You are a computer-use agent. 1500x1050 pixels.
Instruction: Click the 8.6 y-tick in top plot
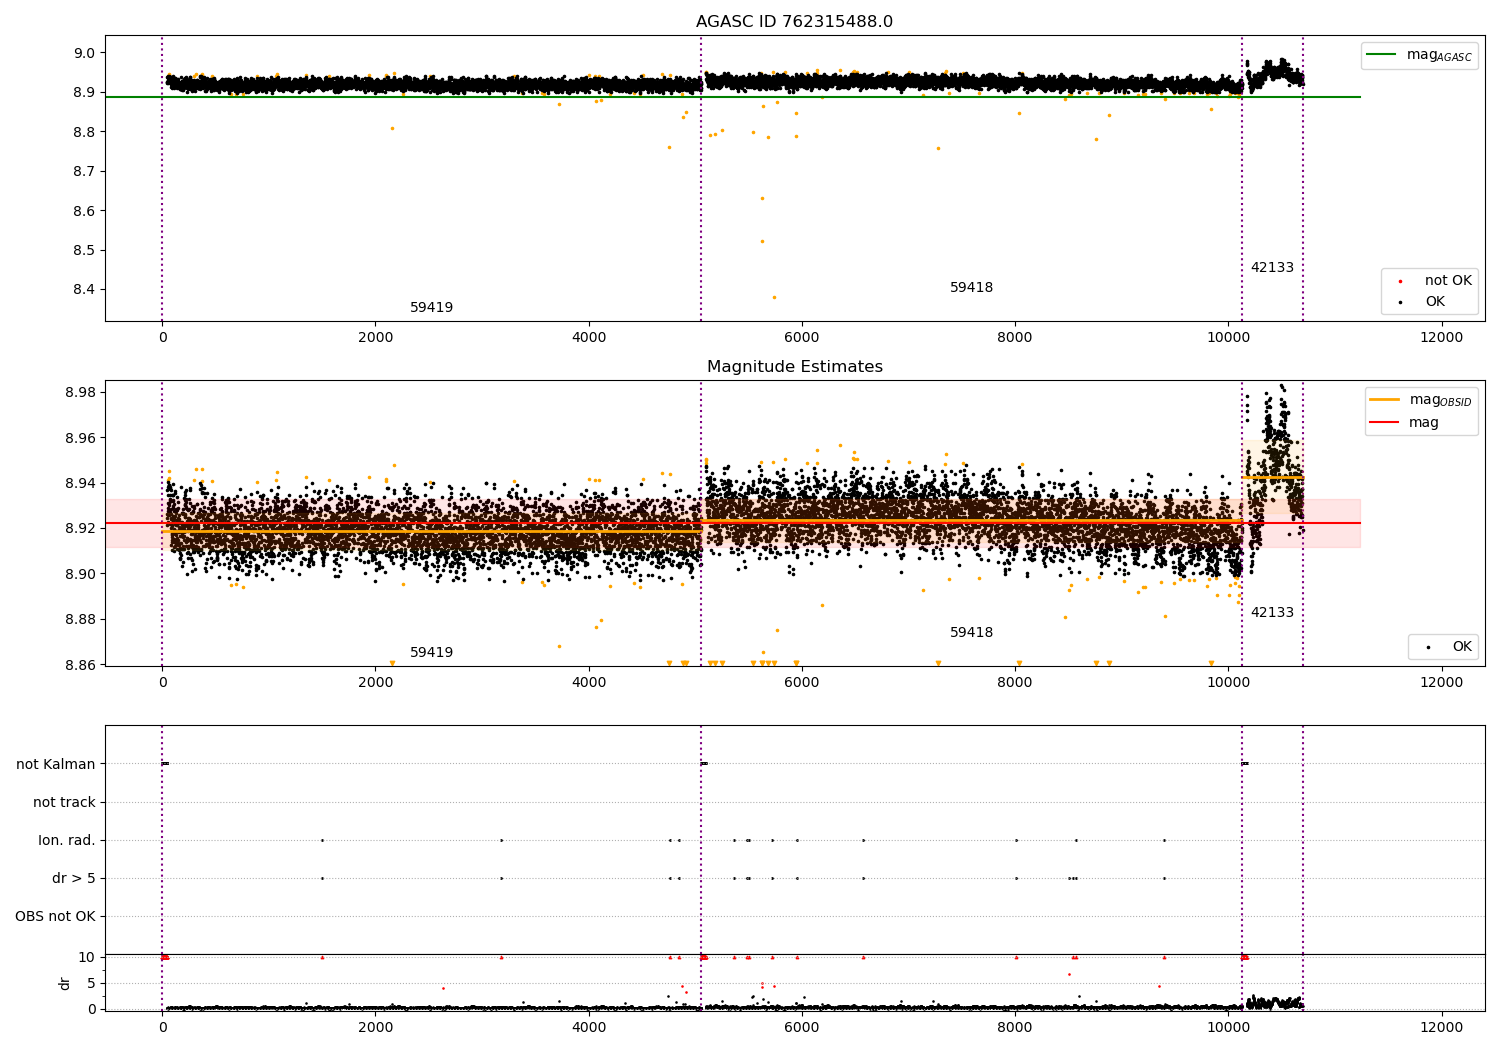coord(84,211)
